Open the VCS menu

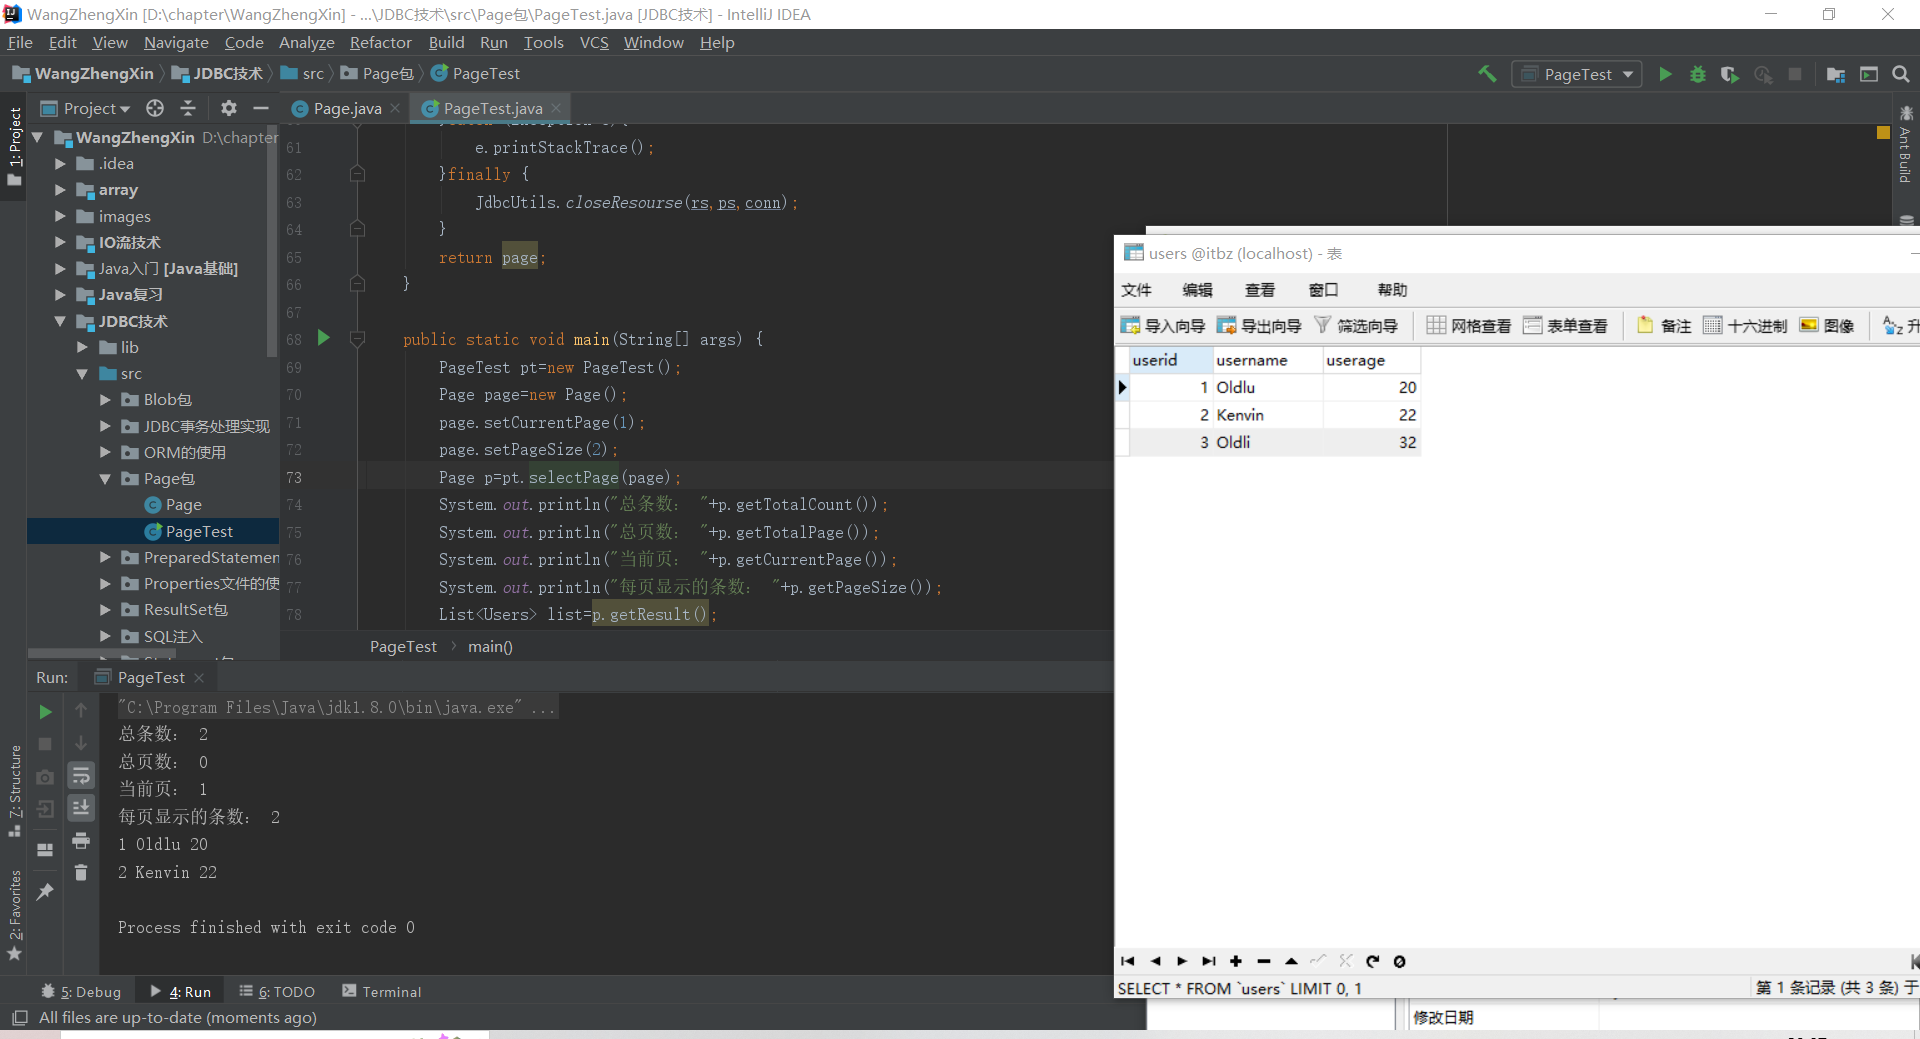click(x=594, y=42)
